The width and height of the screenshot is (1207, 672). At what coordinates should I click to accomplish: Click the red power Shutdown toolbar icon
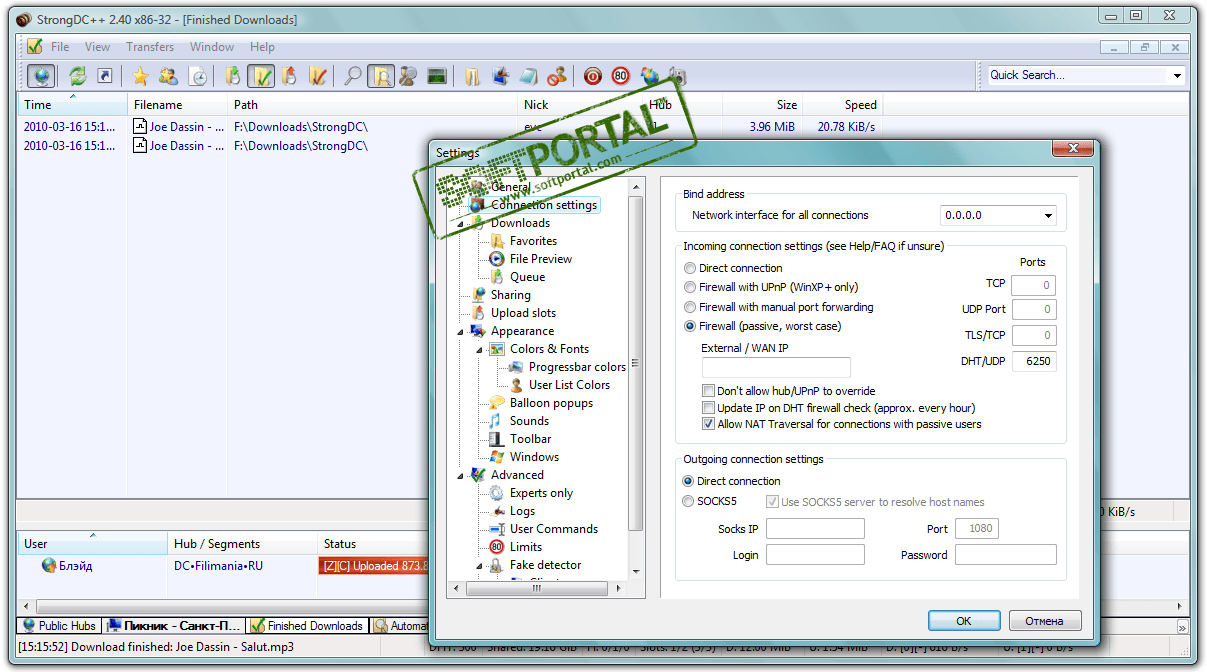[593, 75]
